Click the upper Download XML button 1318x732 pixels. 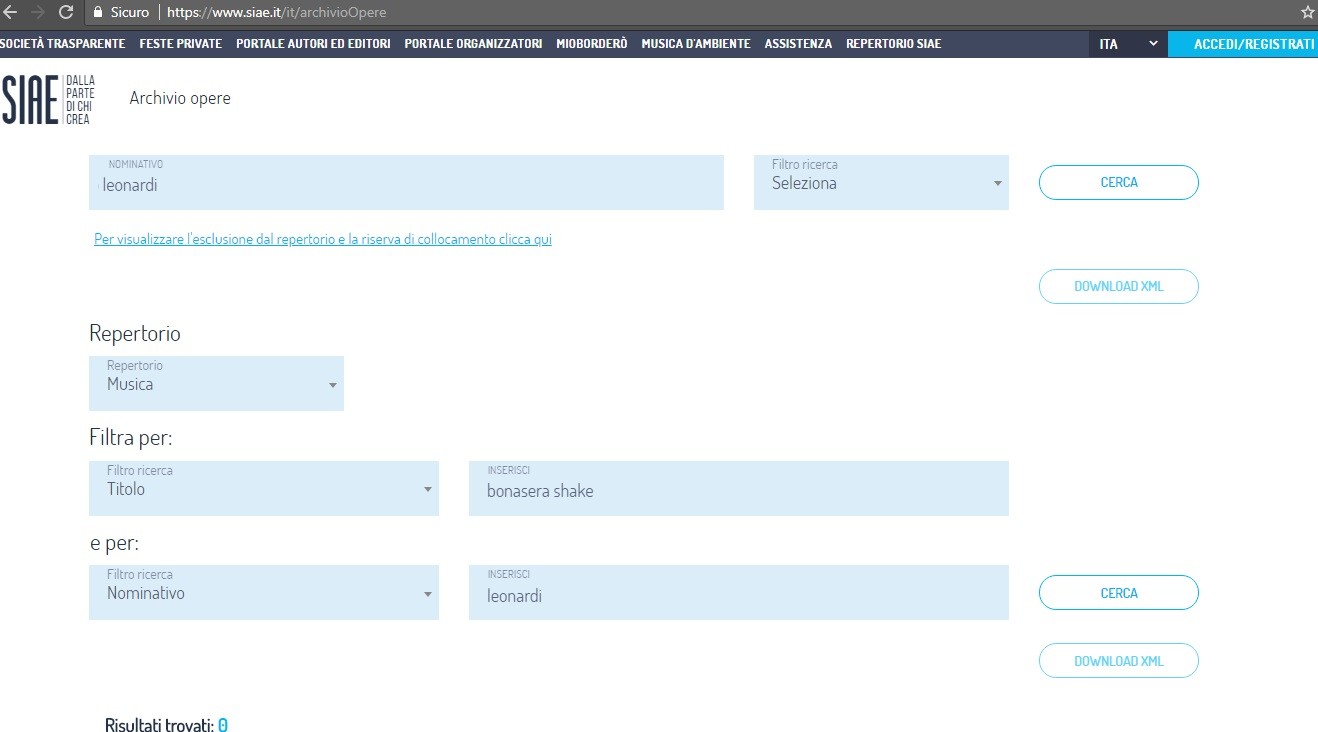tap(1119, 286)
